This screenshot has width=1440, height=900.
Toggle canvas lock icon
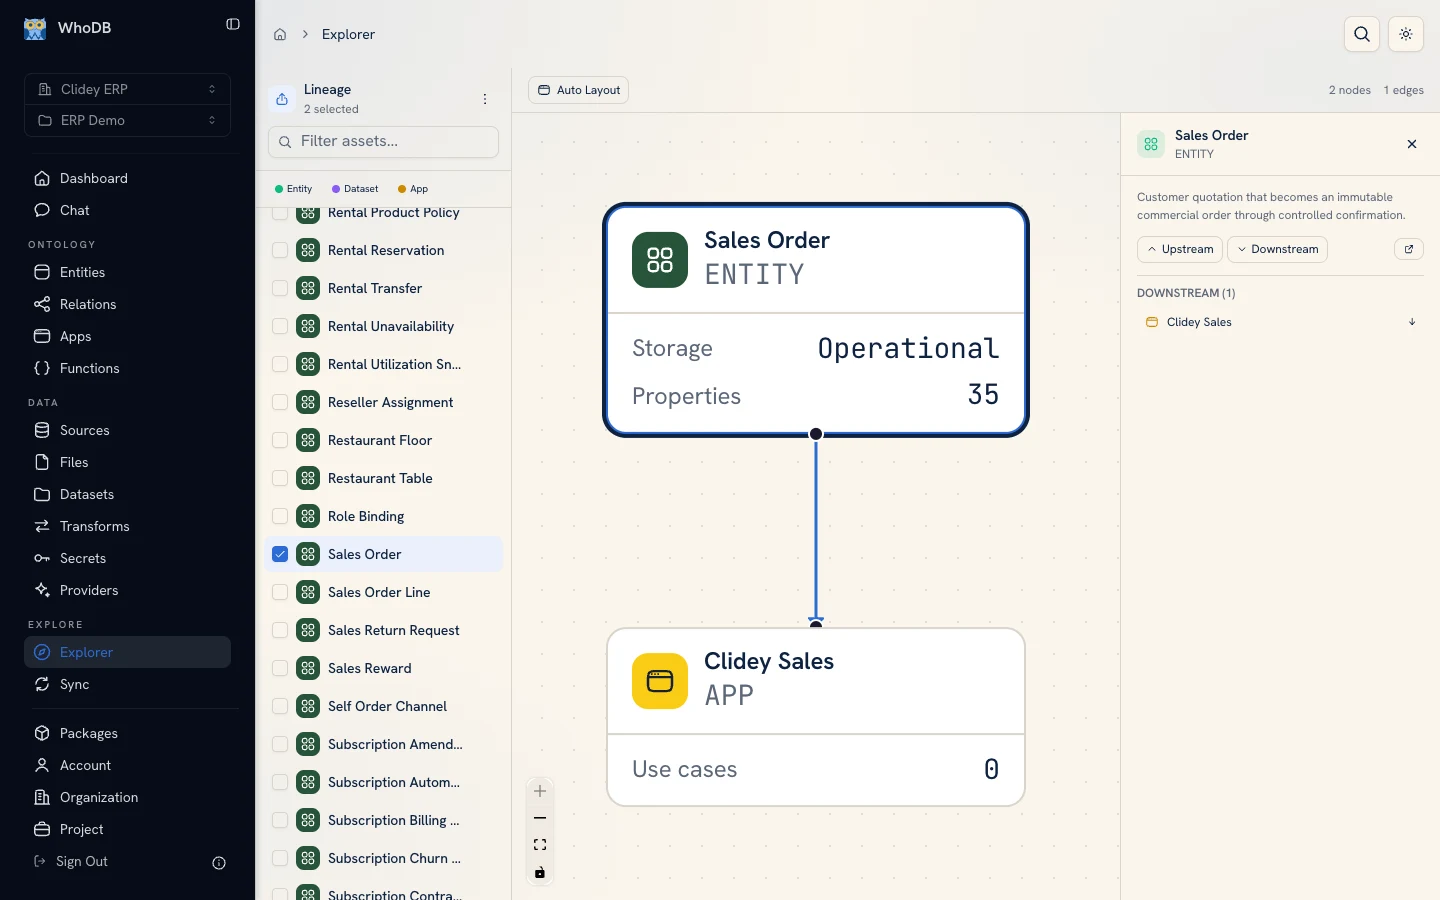[x=540, y=873]
